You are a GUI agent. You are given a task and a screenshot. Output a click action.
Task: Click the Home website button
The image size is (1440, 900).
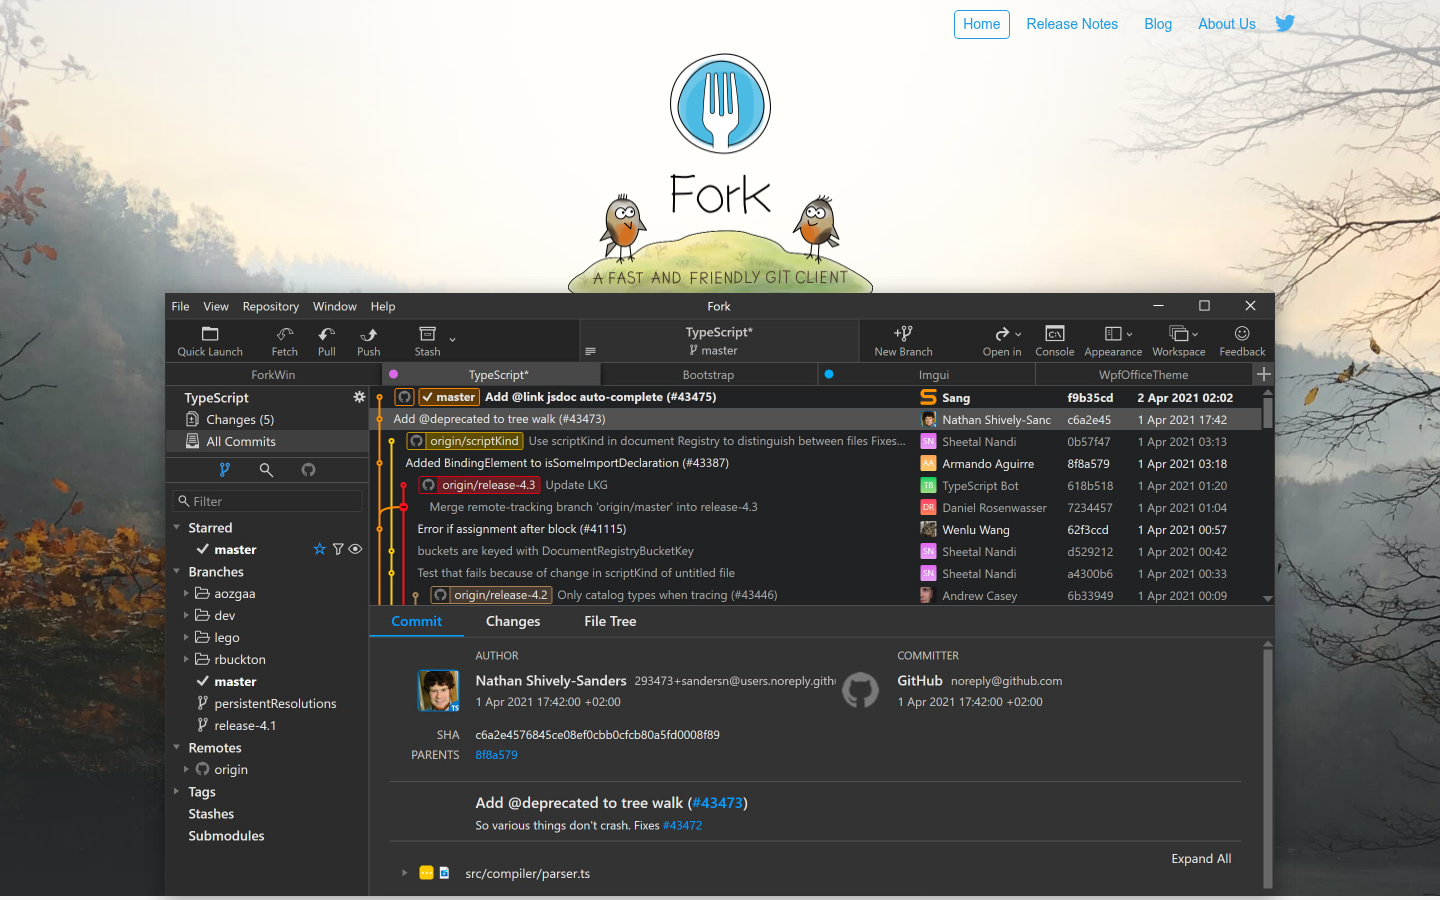[982, 24]
